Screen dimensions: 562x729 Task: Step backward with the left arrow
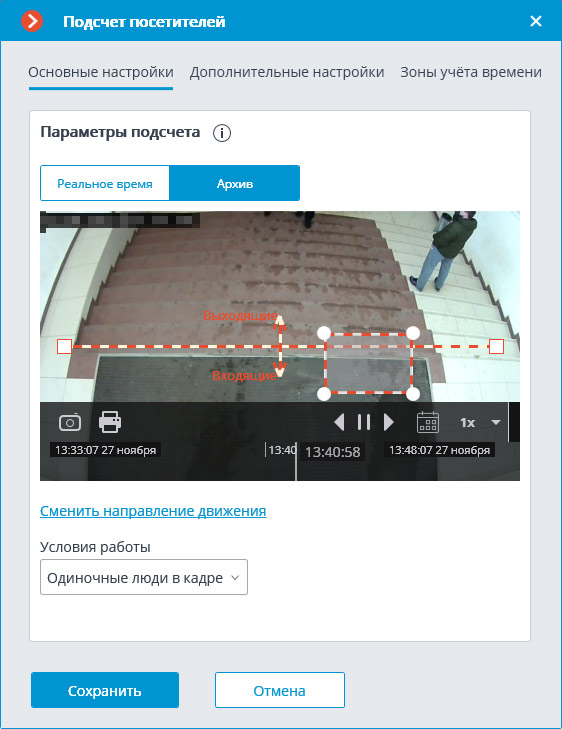click(x=340, y=422)
